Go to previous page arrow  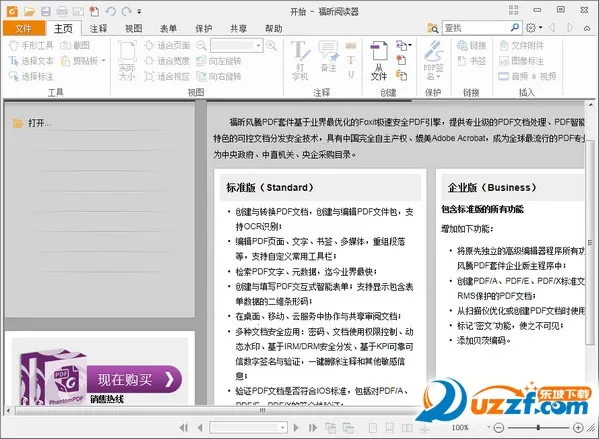point(200,428)
